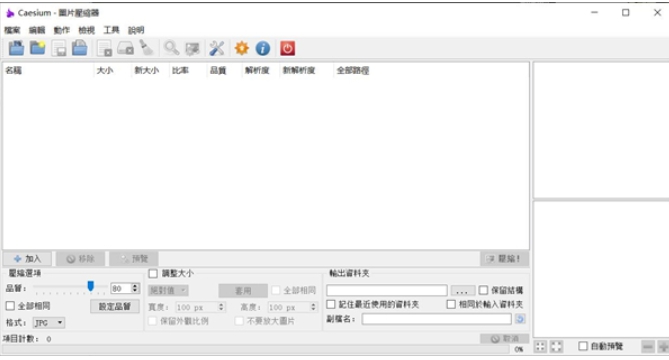Open the 檔案 menu
The width and height of the screenshot is (669, 360).
(x=12, y=30)
